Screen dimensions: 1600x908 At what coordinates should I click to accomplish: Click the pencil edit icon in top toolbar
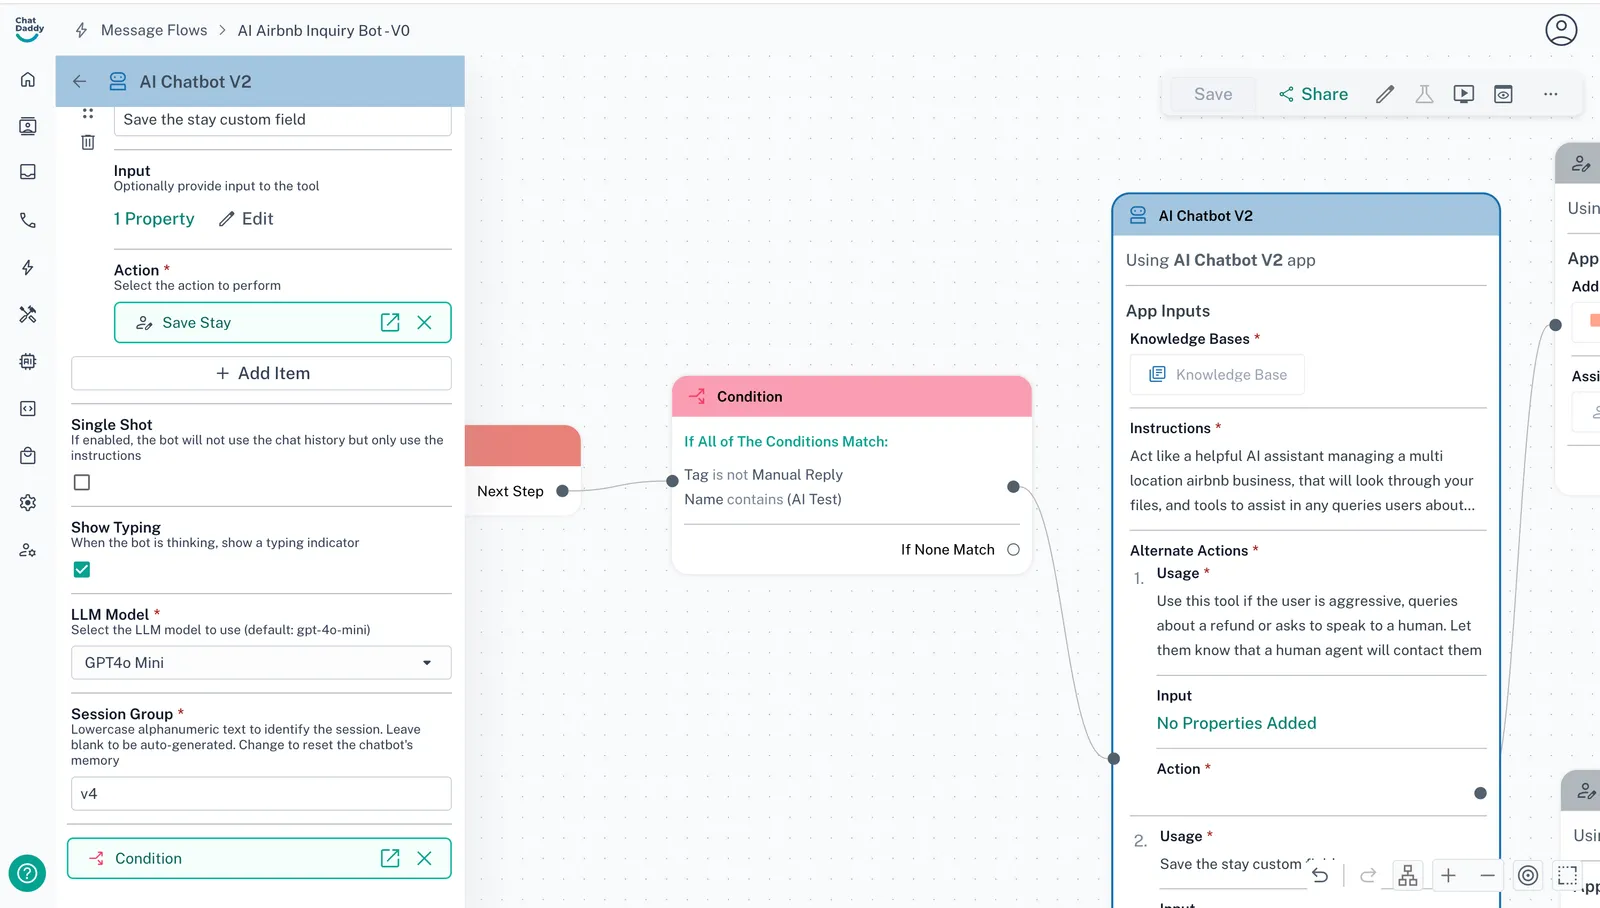pyautogui.click(x=1385, y=94)
